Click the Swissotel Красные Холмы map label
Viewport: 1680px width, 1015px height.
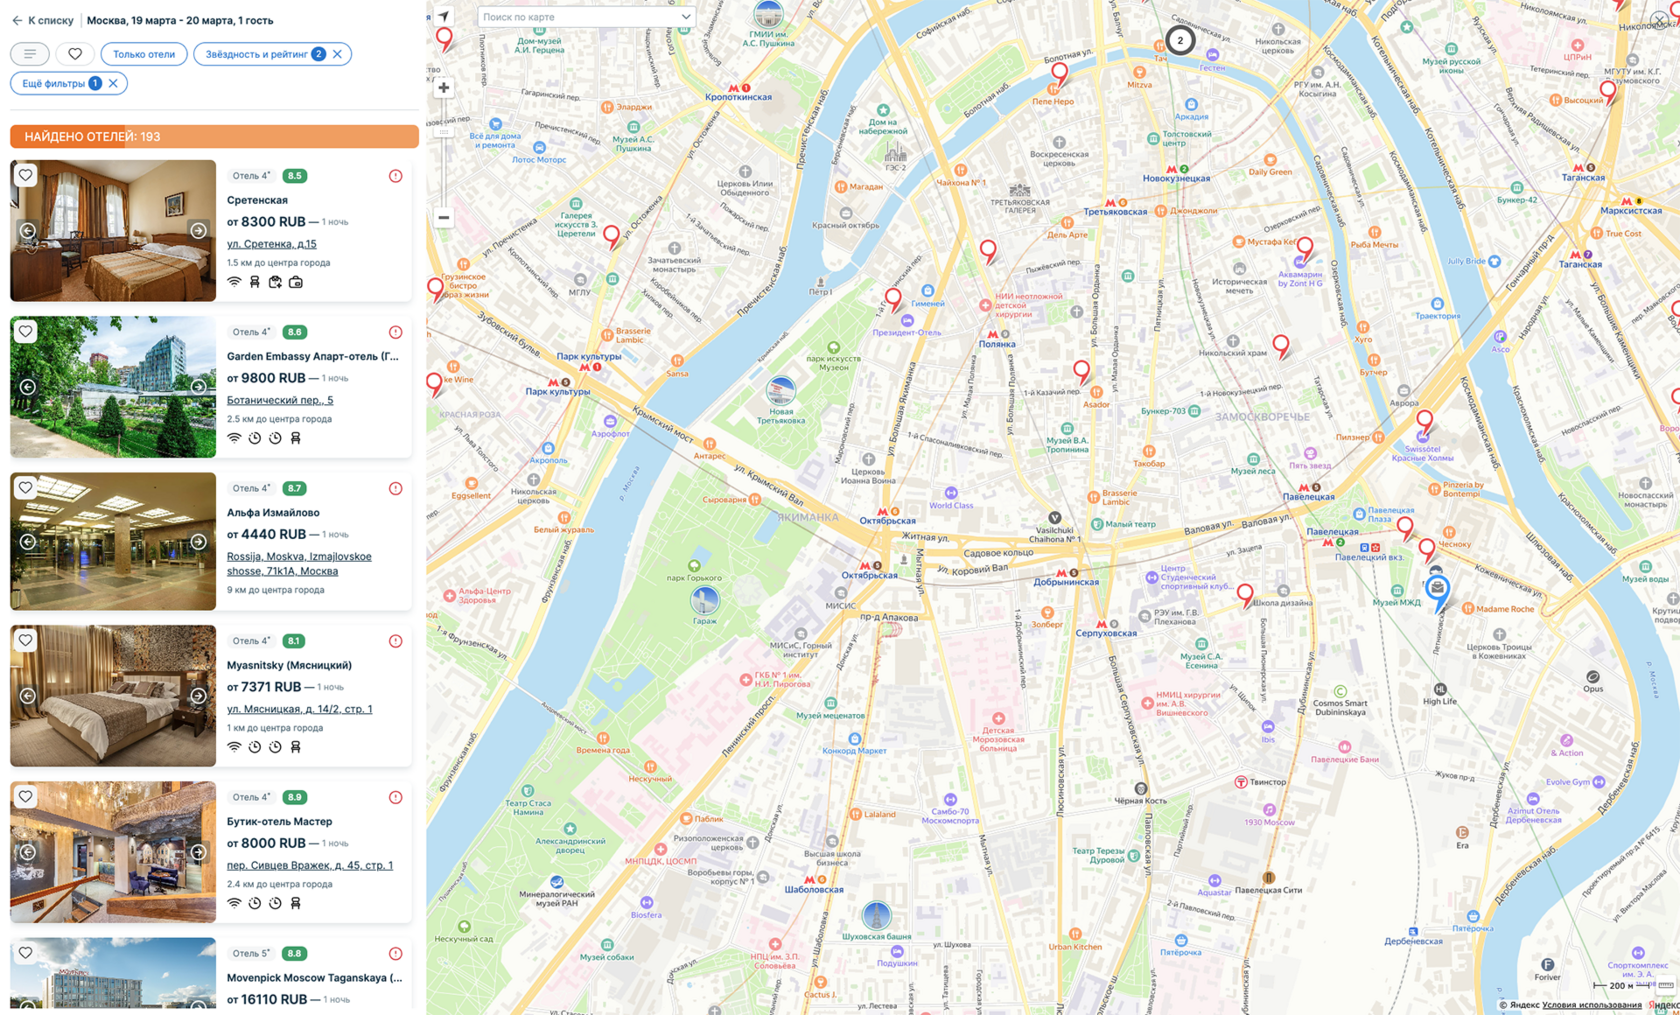1422,454
